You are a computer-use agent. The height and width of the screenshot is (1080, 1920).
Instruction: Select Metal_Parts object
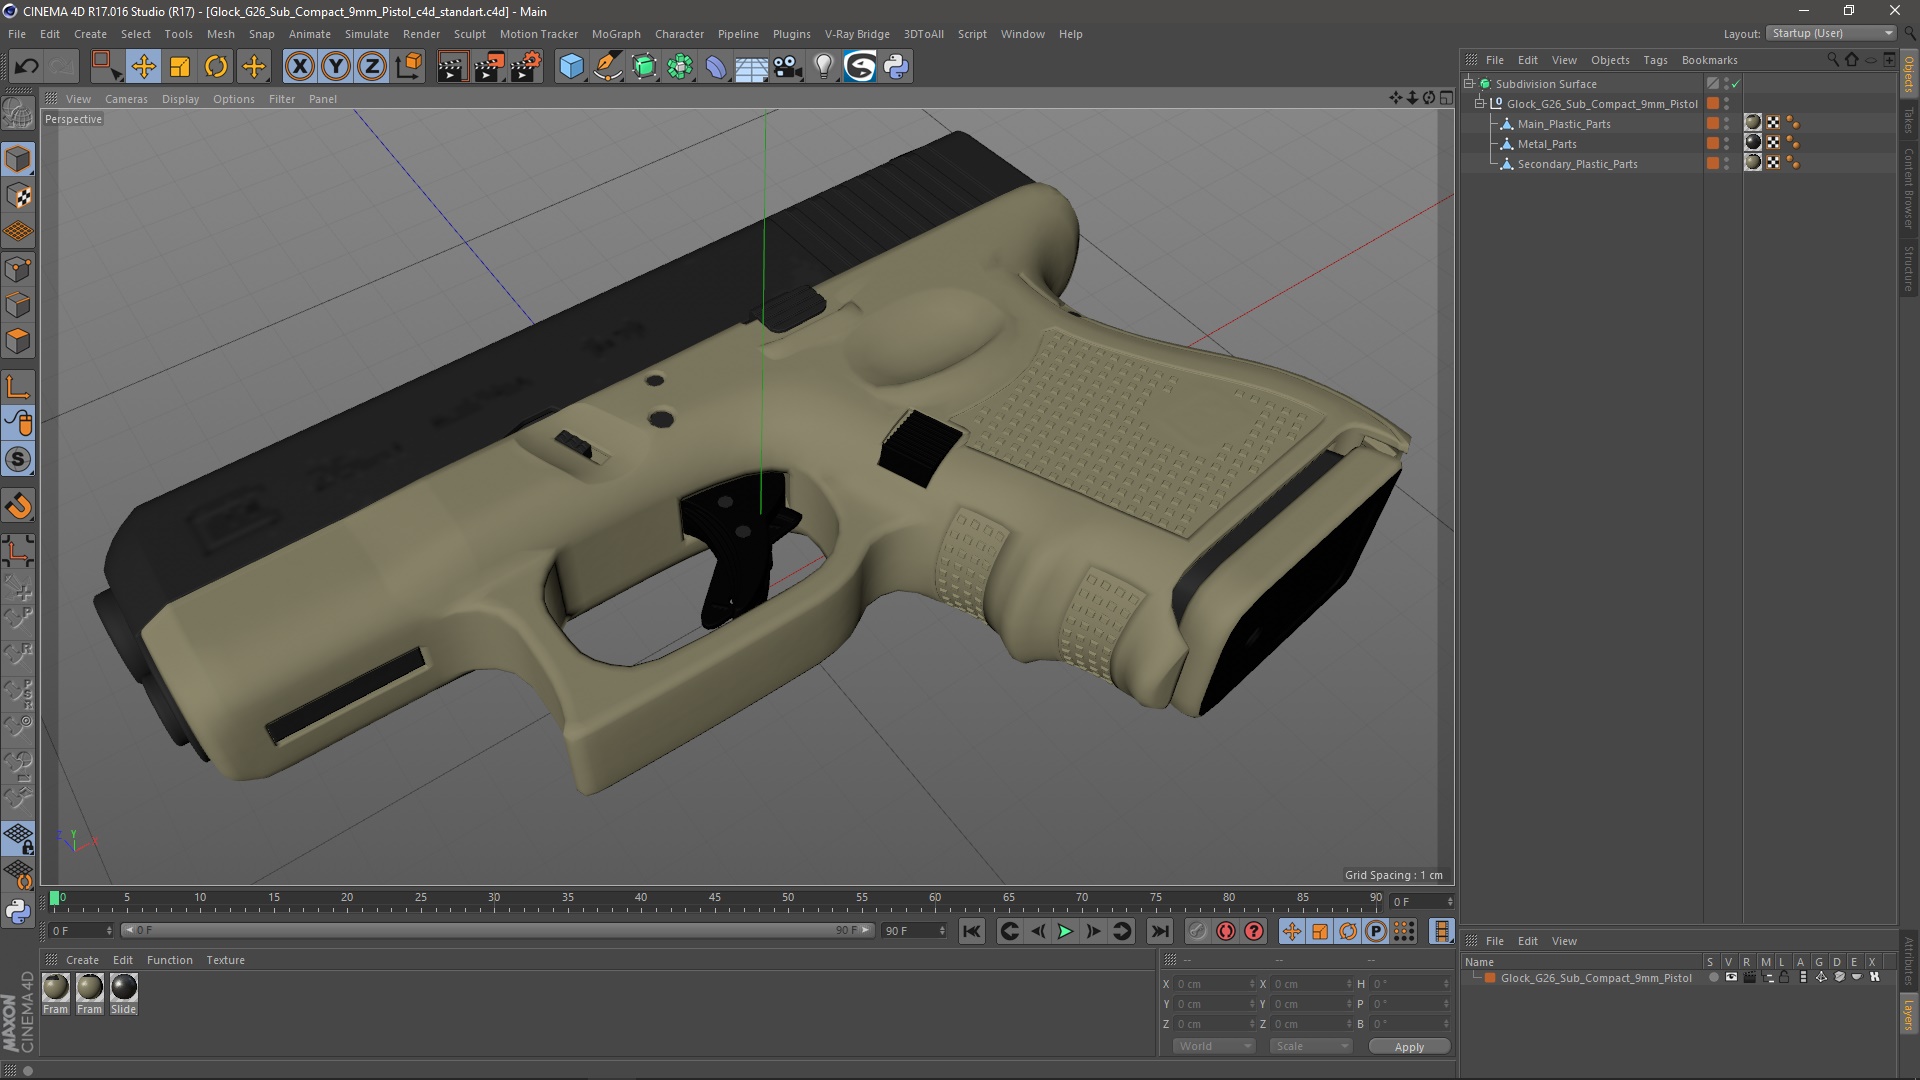click(x=1547, y=144)
